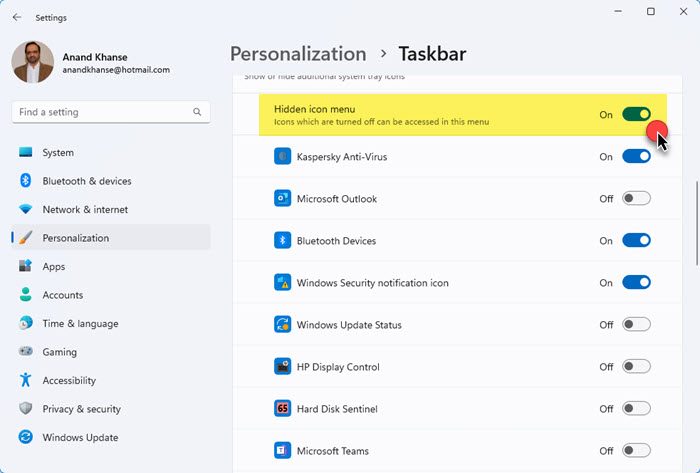Turn off the Hidden icon menu toggle

tap(636, 114)
